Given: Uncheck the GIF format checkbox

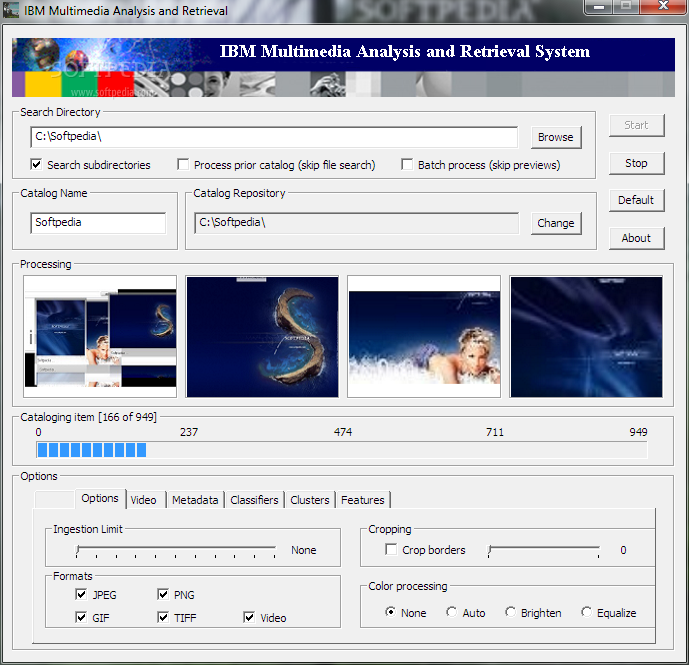Looking at the screenshot, I should point(81,617).
